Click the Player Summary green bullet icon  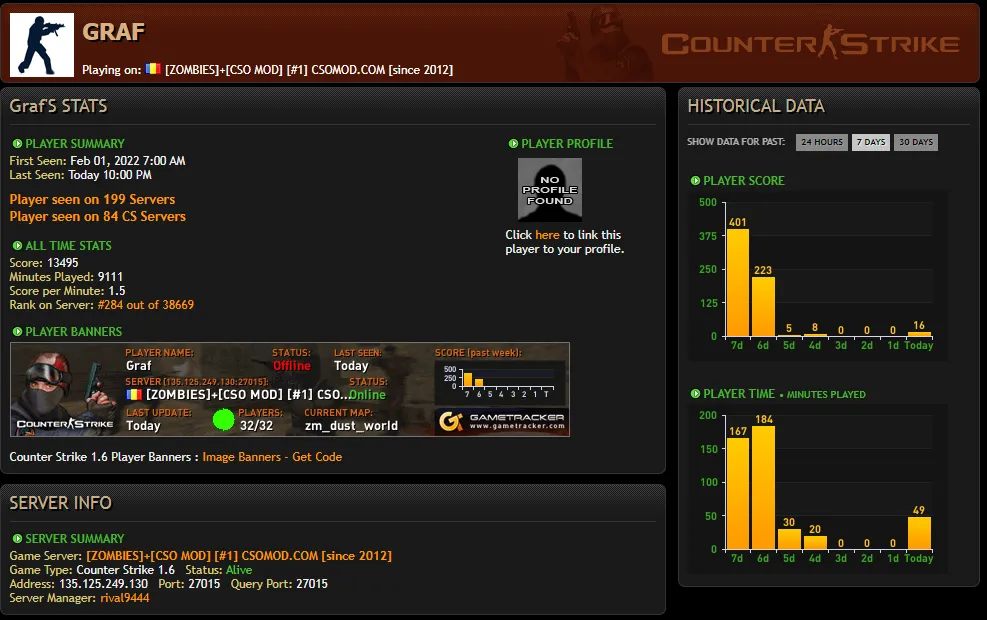pos(18,144)
